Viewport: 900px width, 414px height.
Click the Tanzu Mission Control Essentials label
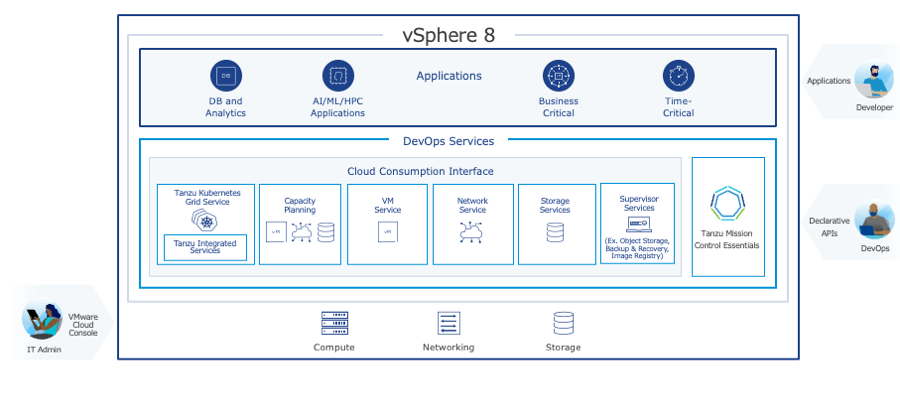727,239
